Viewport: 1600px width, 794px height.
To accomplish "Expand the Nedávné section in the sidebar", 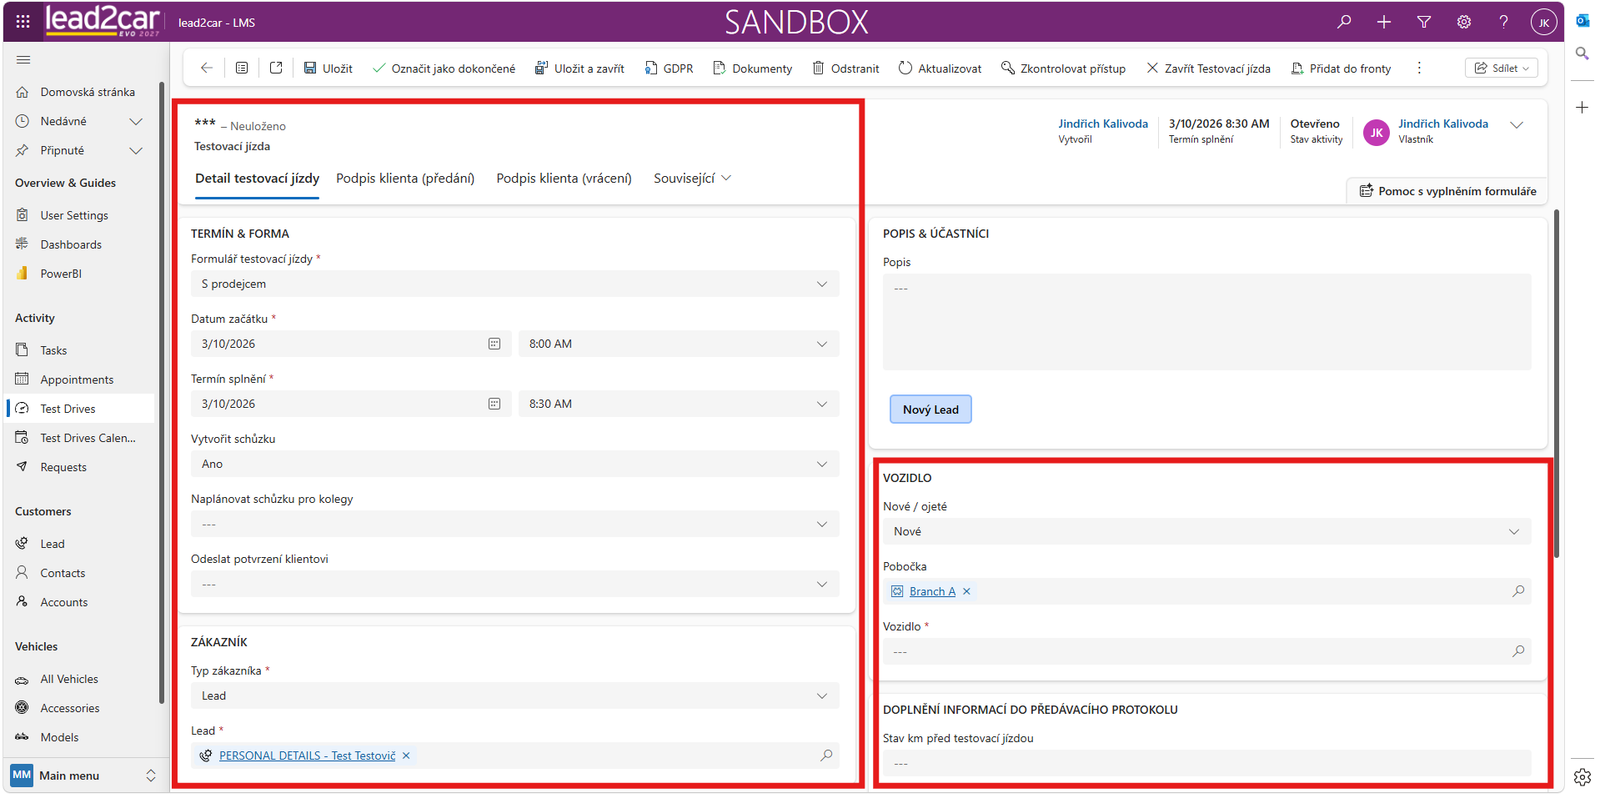I will (136, 121).
